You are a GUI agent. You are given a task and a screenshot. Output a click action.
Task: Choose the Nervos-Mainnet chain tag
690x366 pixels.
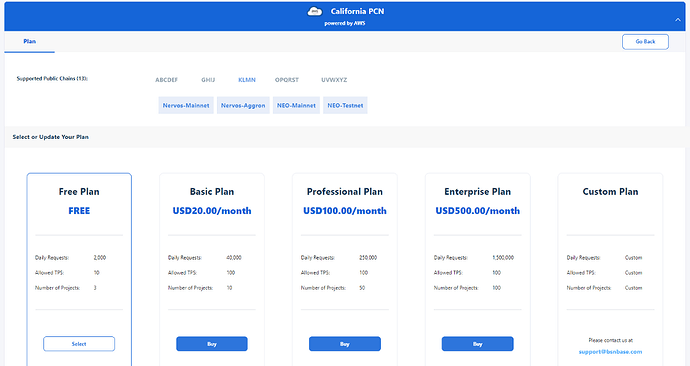point(186,106)
